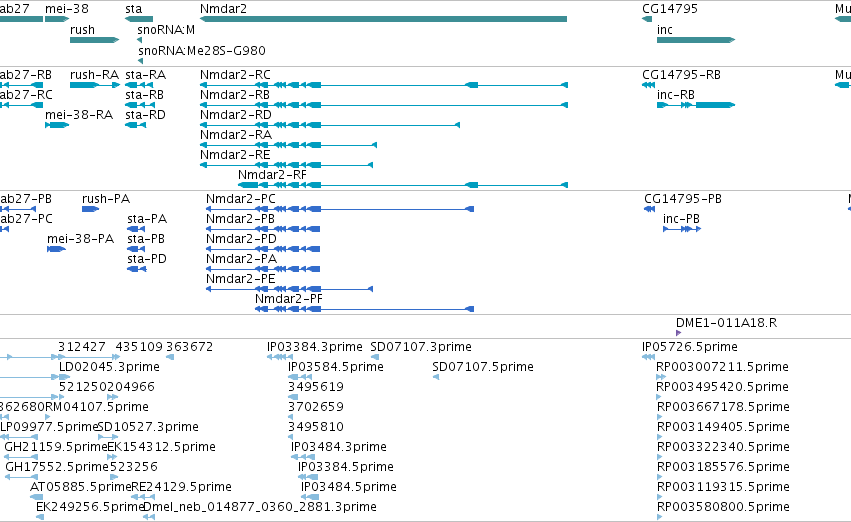Screen dimensions: 851x522
Task: Select the IP03384.3prime EST label
Action: tap(314, 347)
